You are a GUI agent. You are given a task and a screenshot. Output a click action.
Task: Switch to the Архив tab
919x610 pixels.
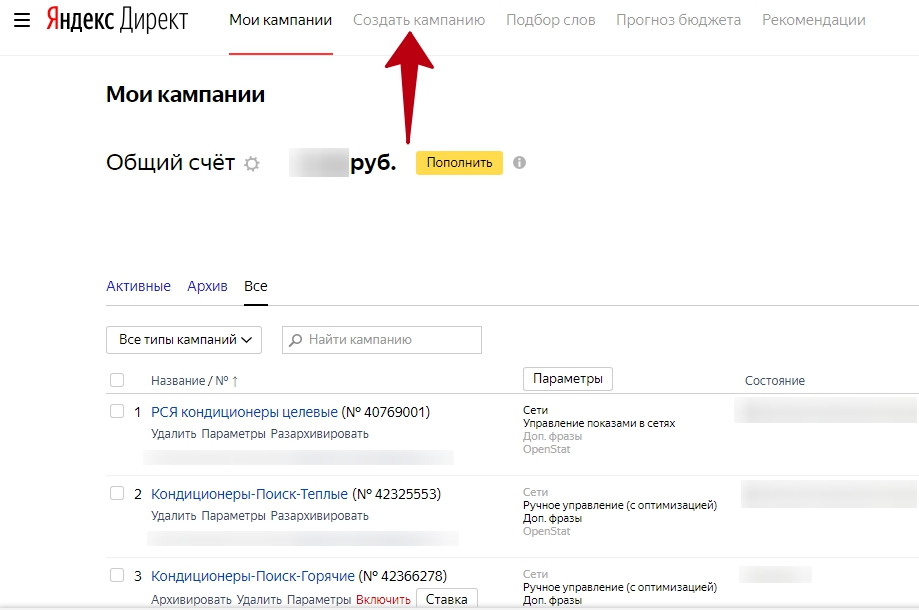click(207, 286)
